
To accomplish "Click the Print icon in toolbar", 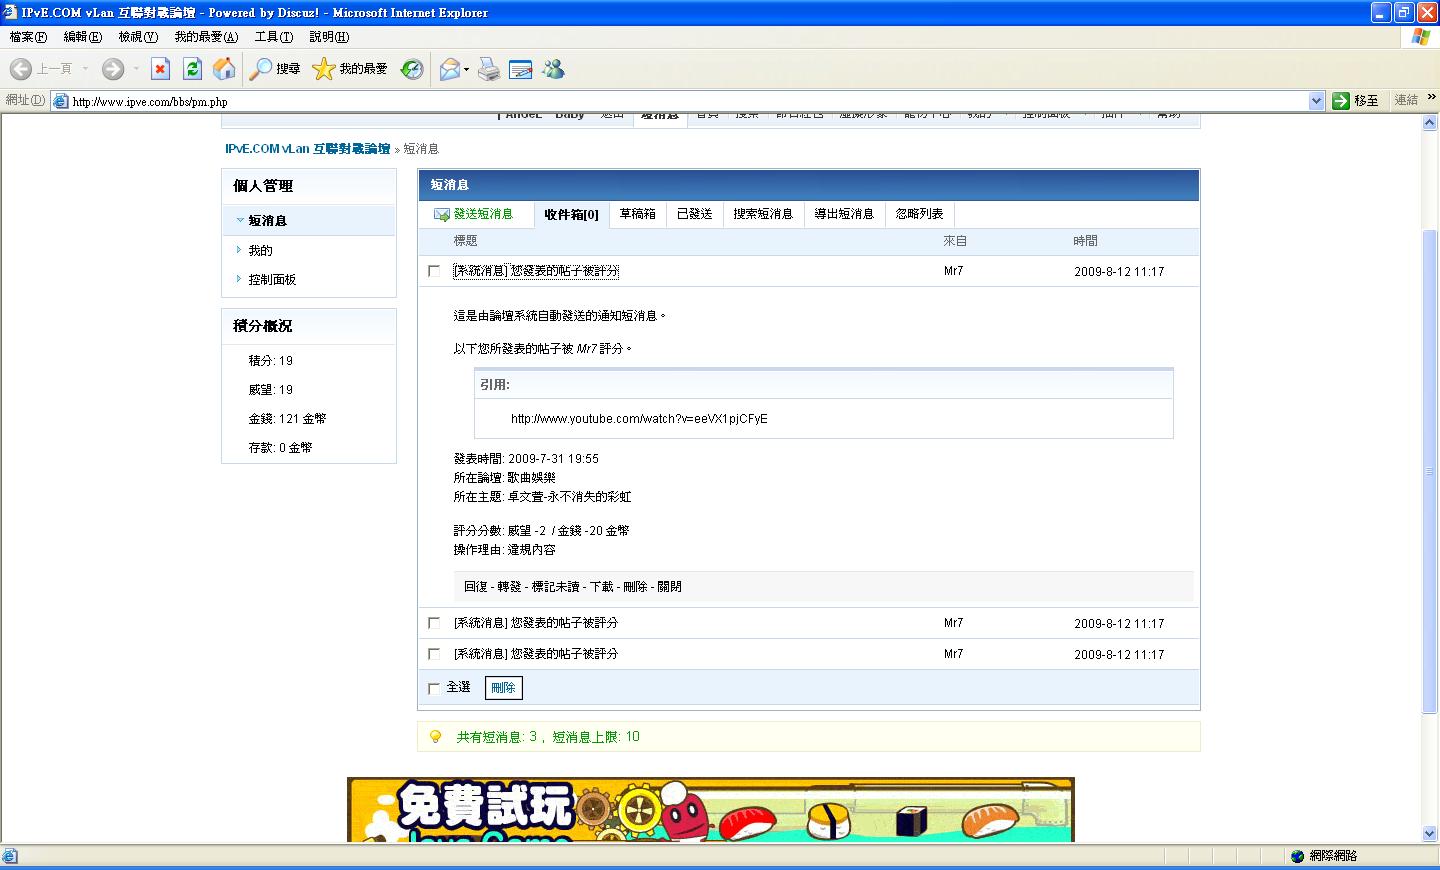I will [489, 69].
